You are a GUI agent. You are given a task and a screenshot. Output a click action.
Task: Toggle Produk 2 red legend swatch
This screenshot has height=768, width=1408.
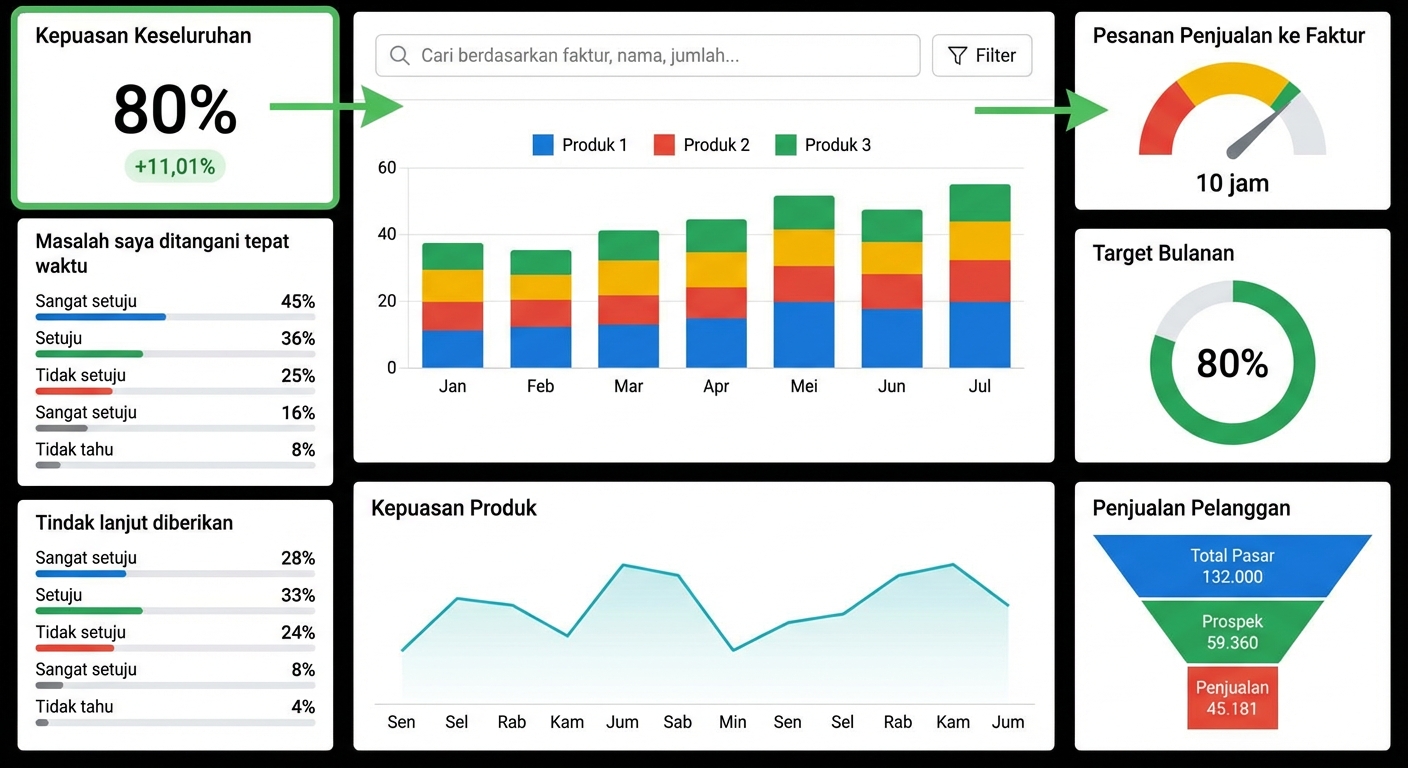point(664,145)
